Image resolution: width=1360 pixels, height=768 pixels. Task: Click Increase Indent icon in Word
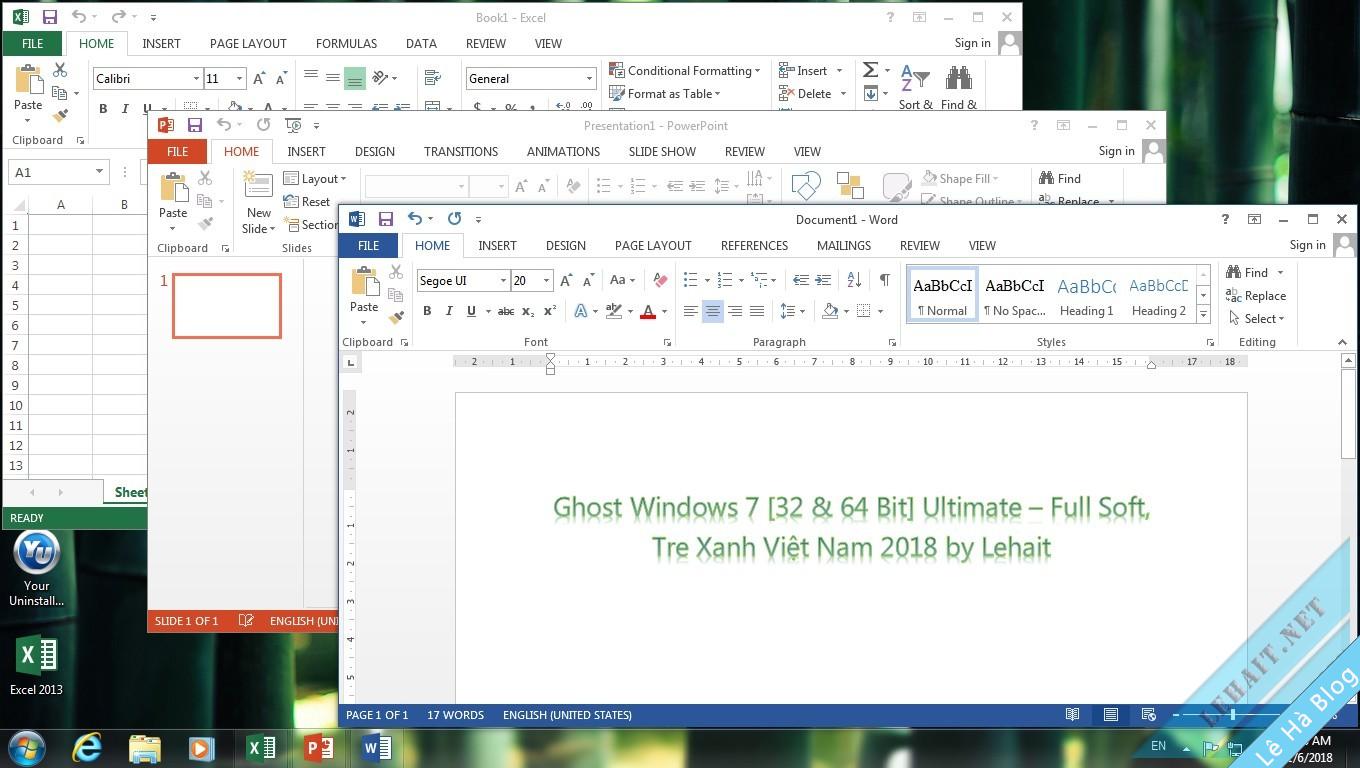coord(823,280)
